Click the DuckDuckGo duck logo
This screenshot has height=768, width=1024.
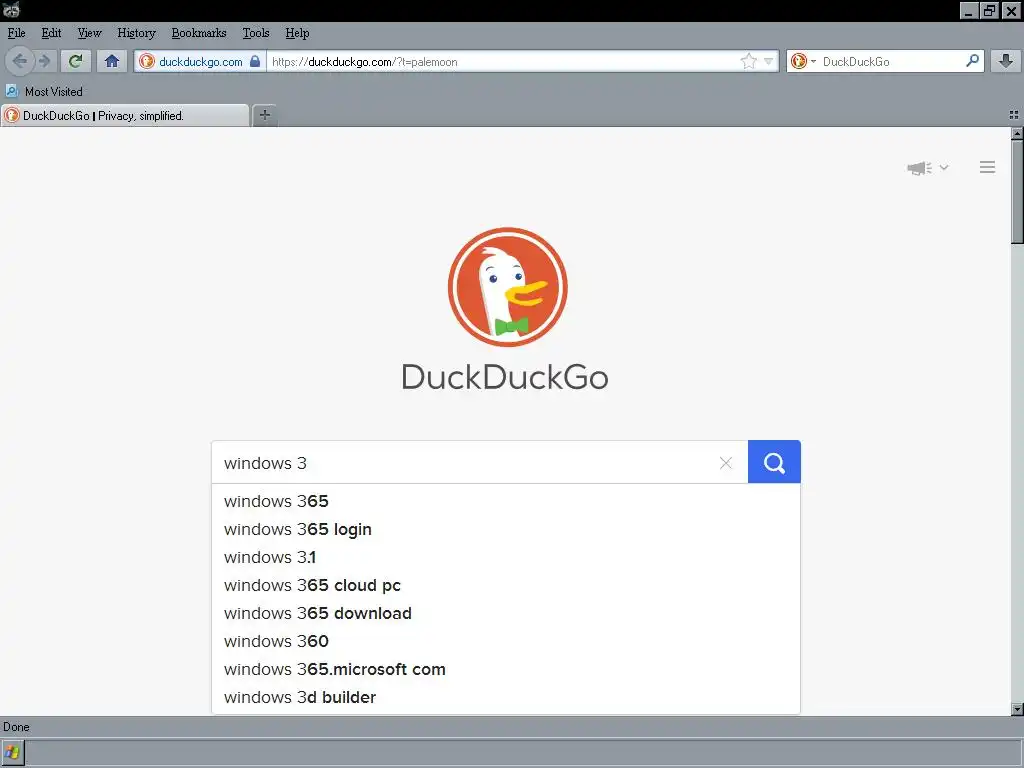(x=507, y=287)
